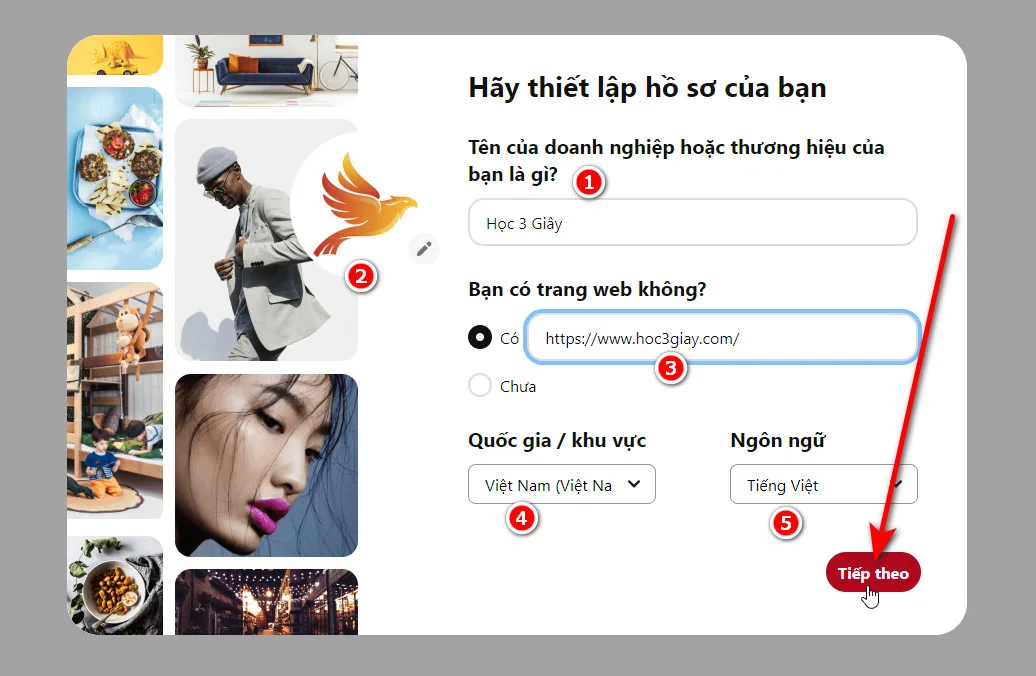Click the bowl of food photo

click(115, 585)
